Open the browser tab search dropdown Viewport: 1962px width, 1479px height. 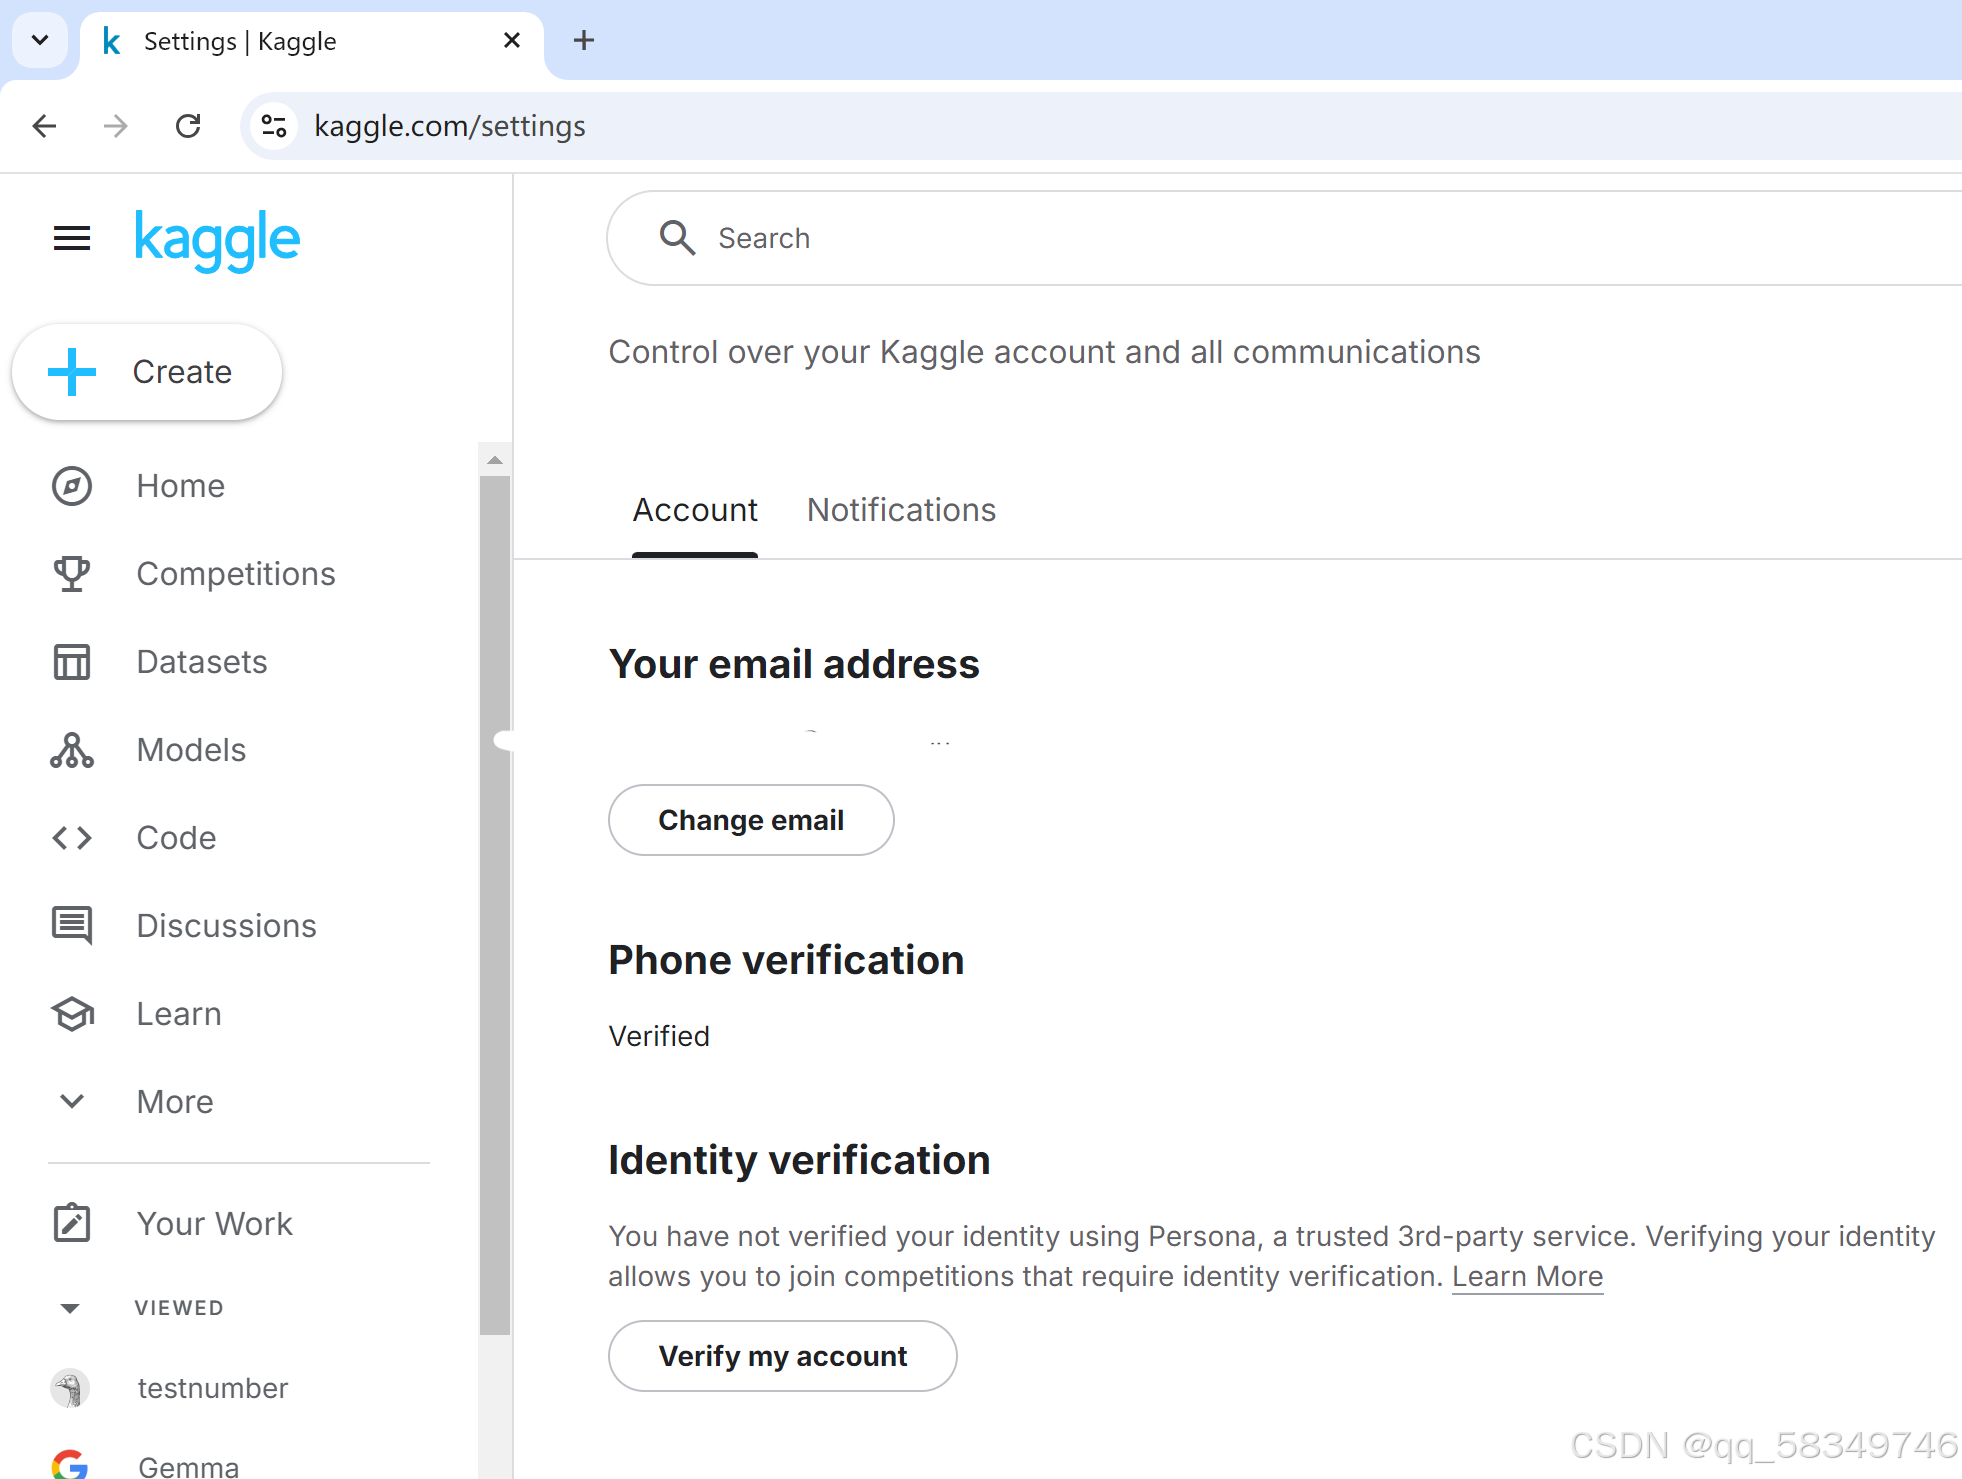(40, 40)
